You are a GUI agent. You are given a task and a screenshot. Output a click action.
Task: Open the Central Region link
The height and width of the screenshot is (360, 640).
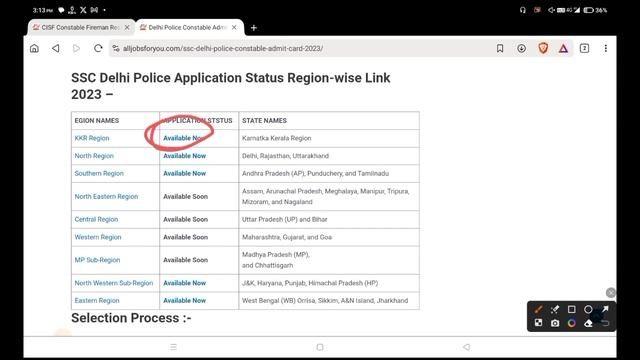(96, 219)
